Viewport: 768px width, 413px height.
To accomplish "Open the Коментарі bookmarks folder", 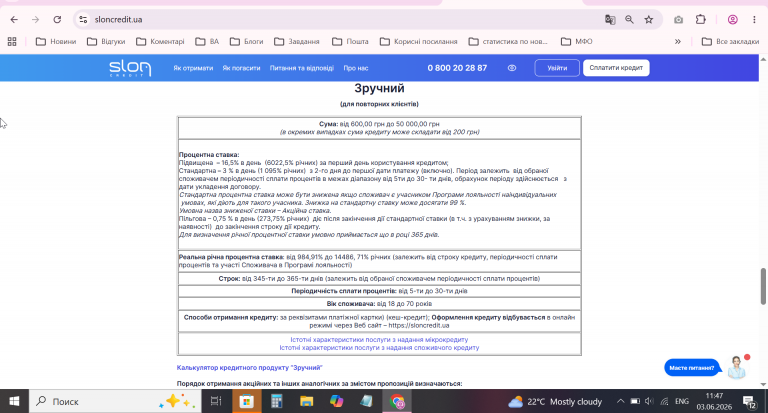I will point(160,42).
